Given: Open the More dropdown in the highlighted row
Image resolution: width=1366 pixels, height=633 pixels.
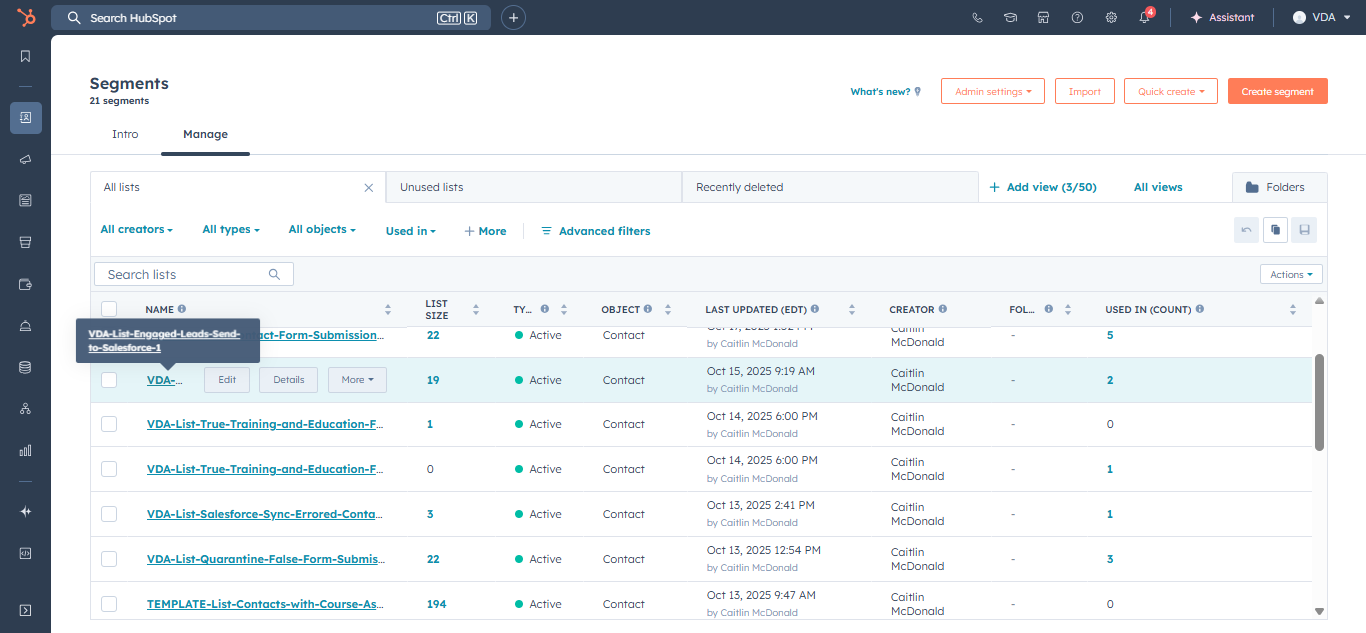Looking at the screenshot, I should pyautogui.click(x=357, y=380).
